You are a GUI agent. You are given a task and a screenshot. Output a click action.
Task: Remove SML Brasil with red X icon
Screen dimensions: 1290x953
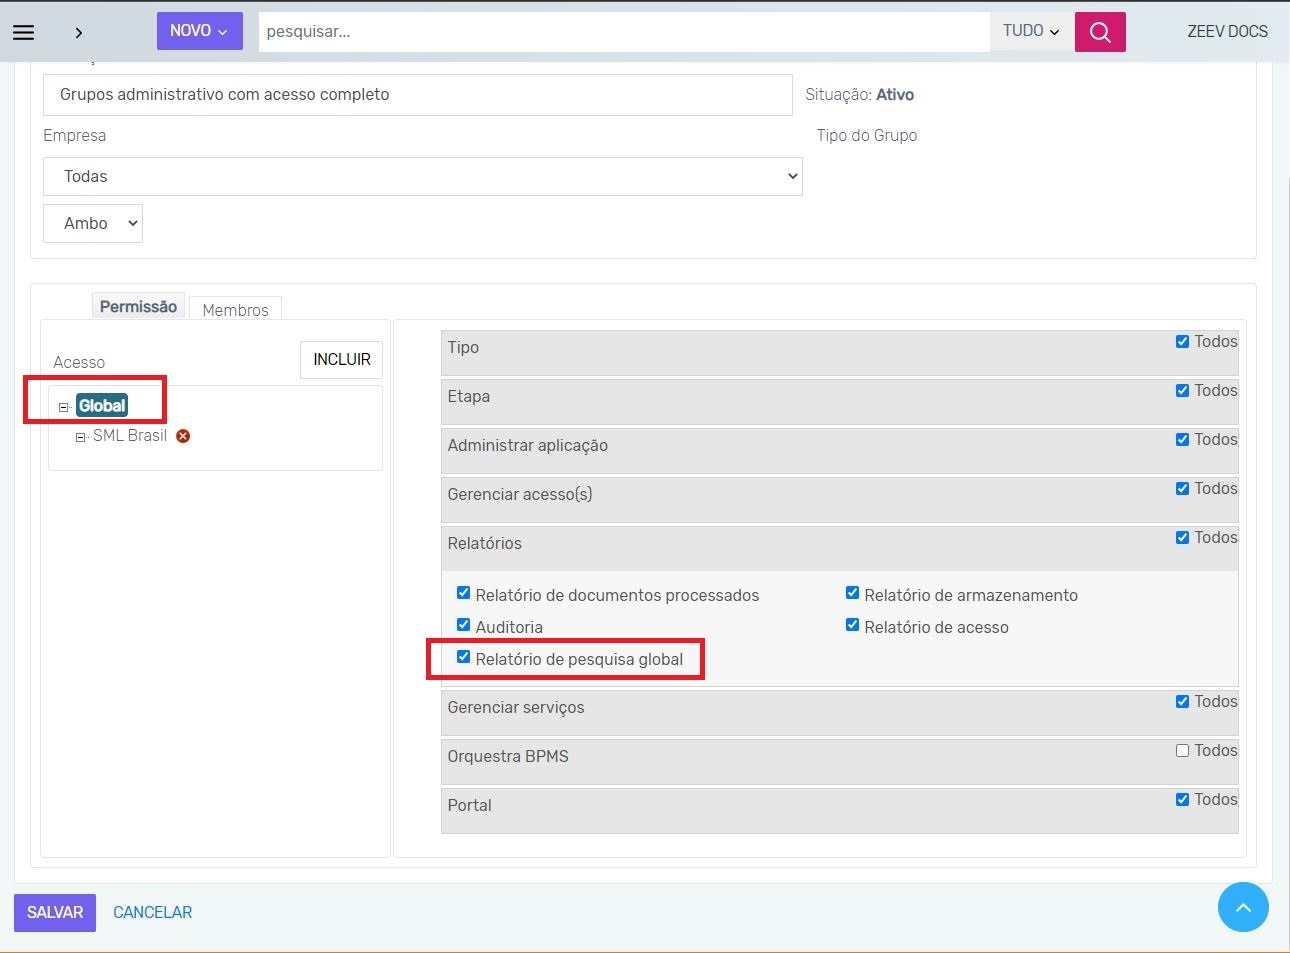pos(183,436)
